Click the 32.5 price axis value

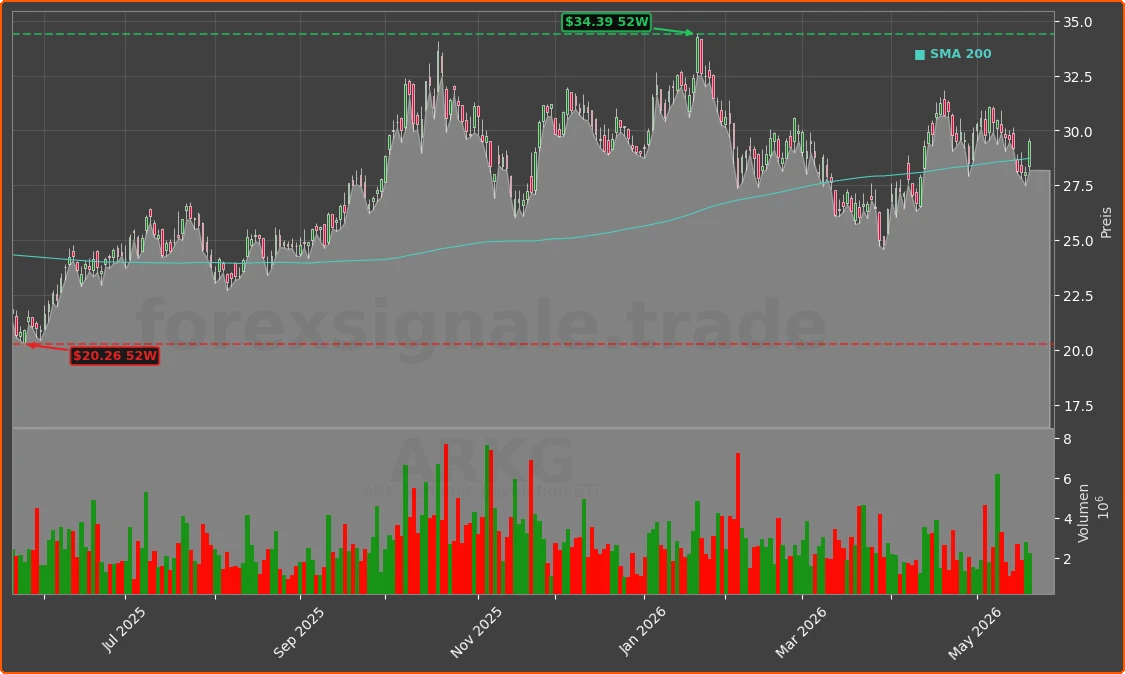tap(1078, 77)
